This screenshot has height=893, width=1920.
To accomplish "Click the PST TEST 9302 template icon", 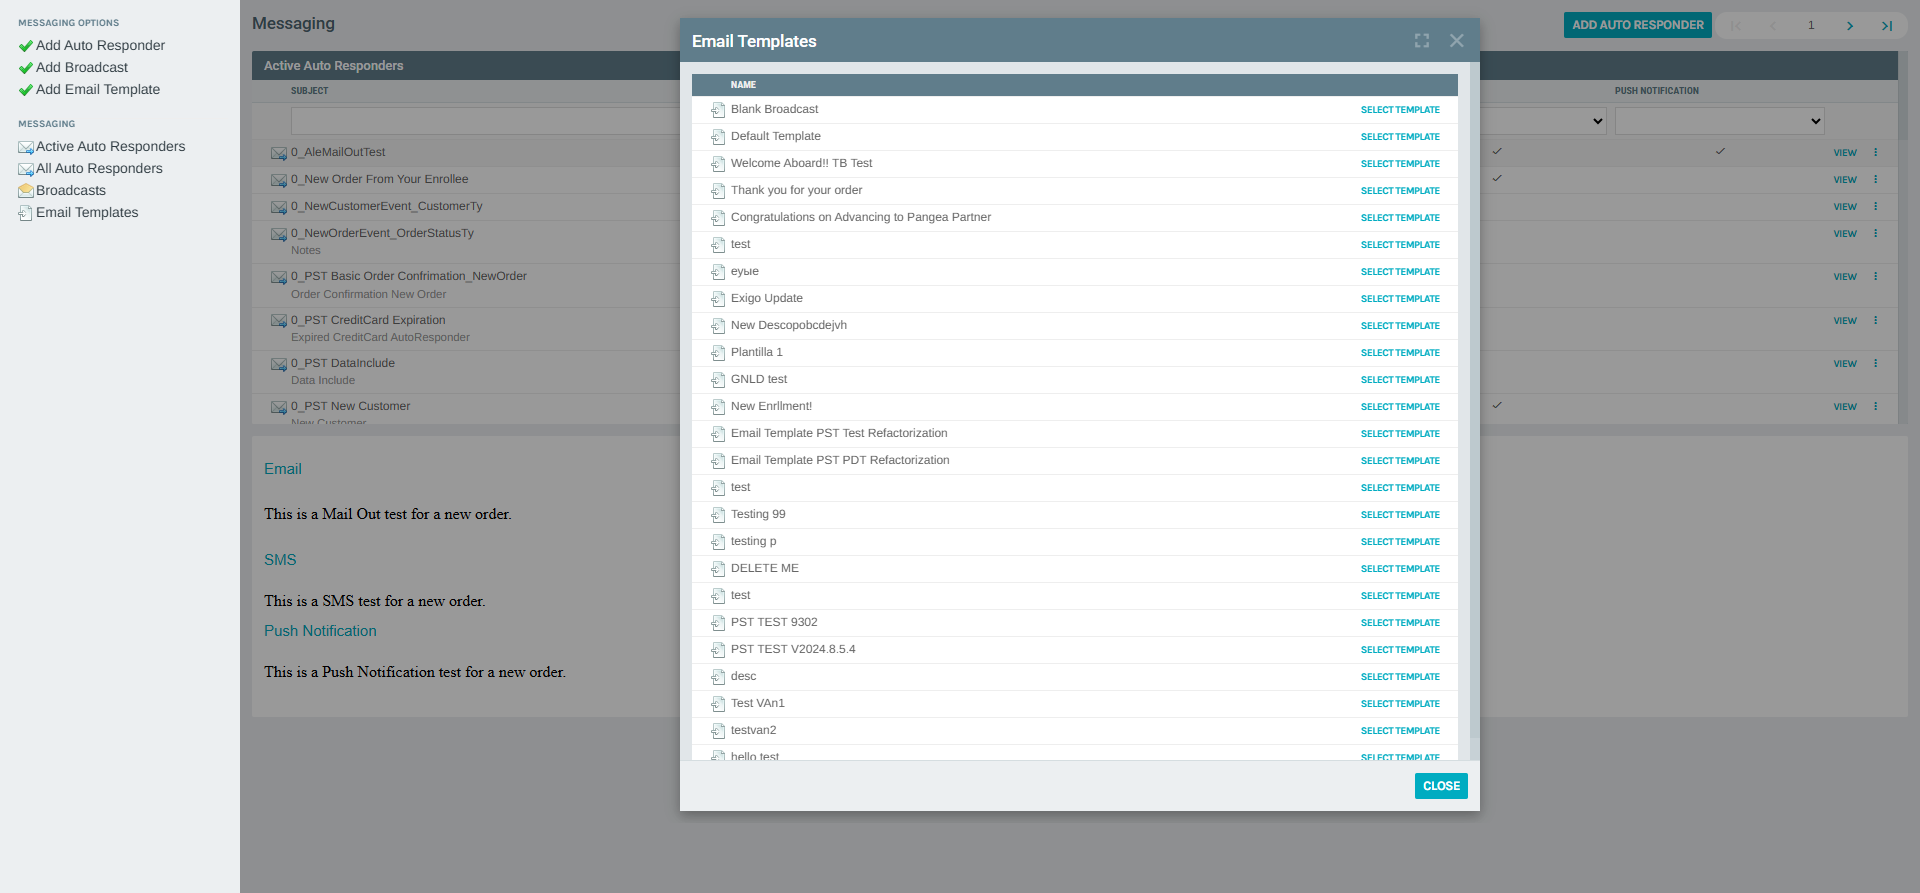I will 718,623.
